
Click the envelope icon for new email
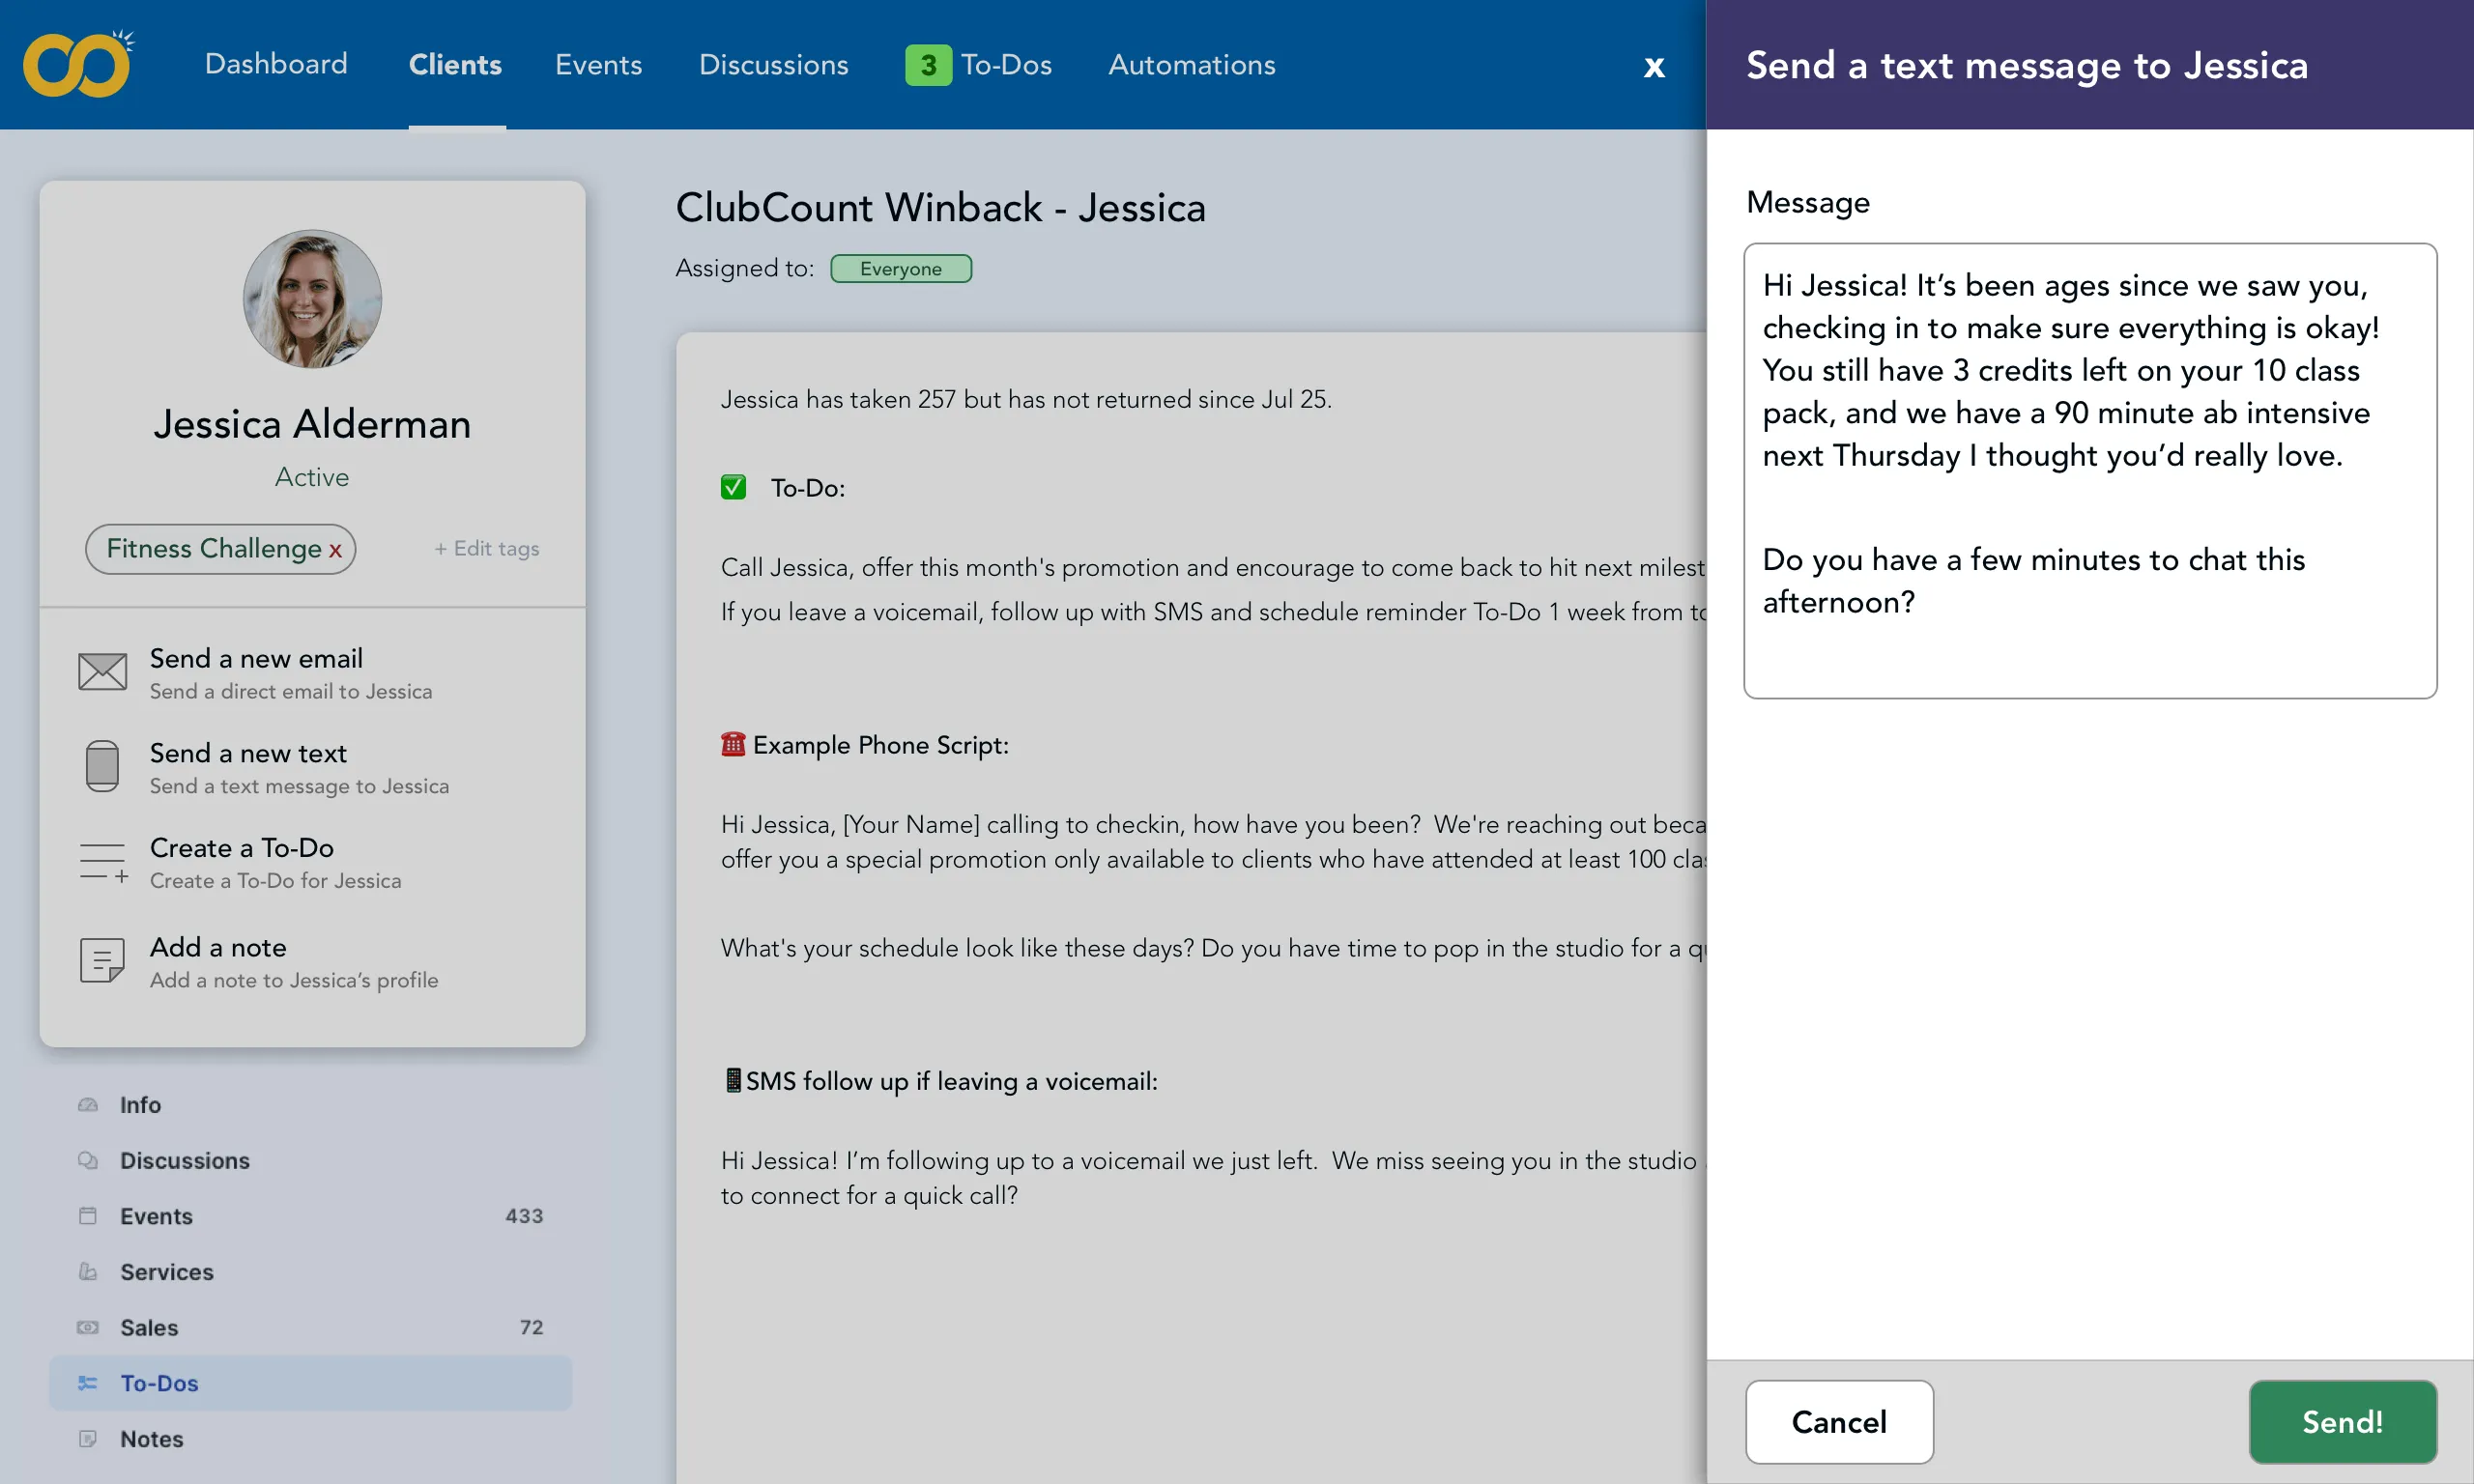(x=102, y=672)
